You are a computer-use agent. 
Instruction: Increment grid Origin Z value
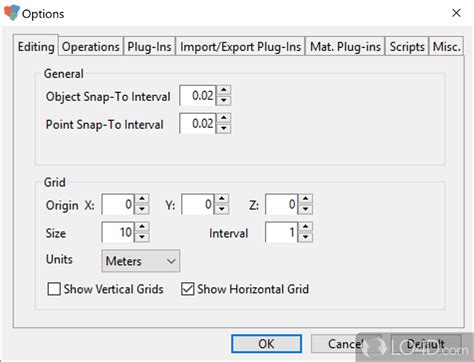click(306, 199)
